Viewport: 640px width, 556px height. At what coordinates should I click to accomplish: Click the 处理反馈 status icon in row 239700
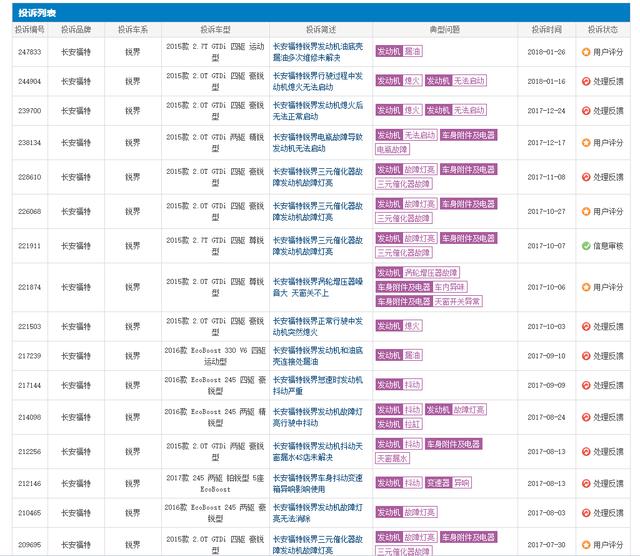[x=586, y=111]
